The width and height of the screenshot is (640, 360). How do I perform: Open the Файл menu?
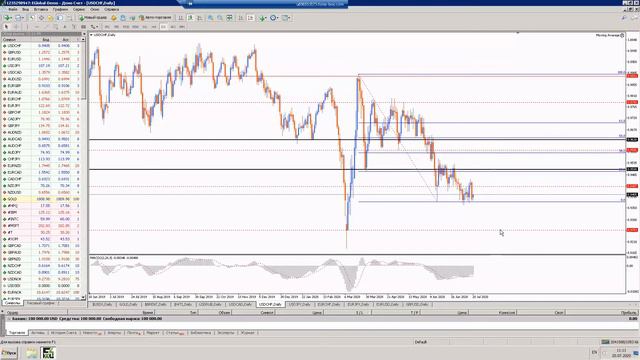click(12, 9)
